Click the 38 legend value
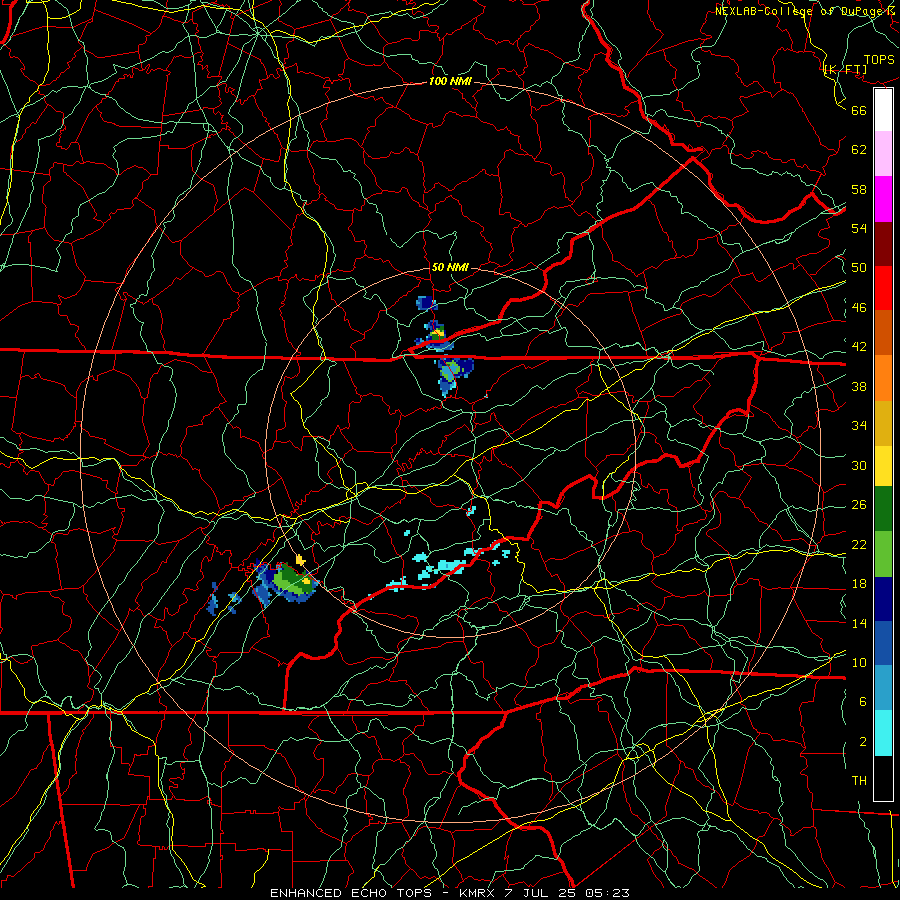This screenshot has height=900, width=900. (x=859, y=386)
